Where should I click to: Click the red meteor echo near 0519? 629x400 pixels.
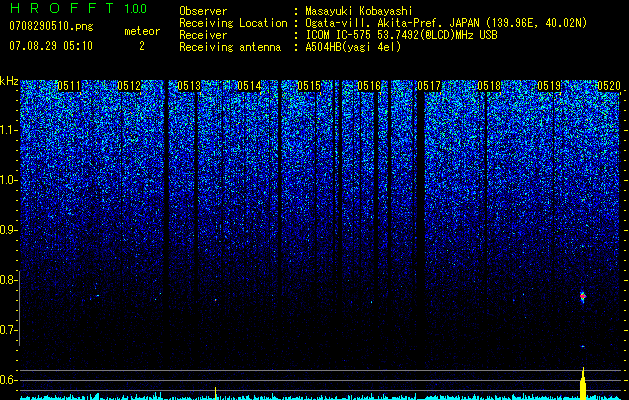tap(583, 296)
